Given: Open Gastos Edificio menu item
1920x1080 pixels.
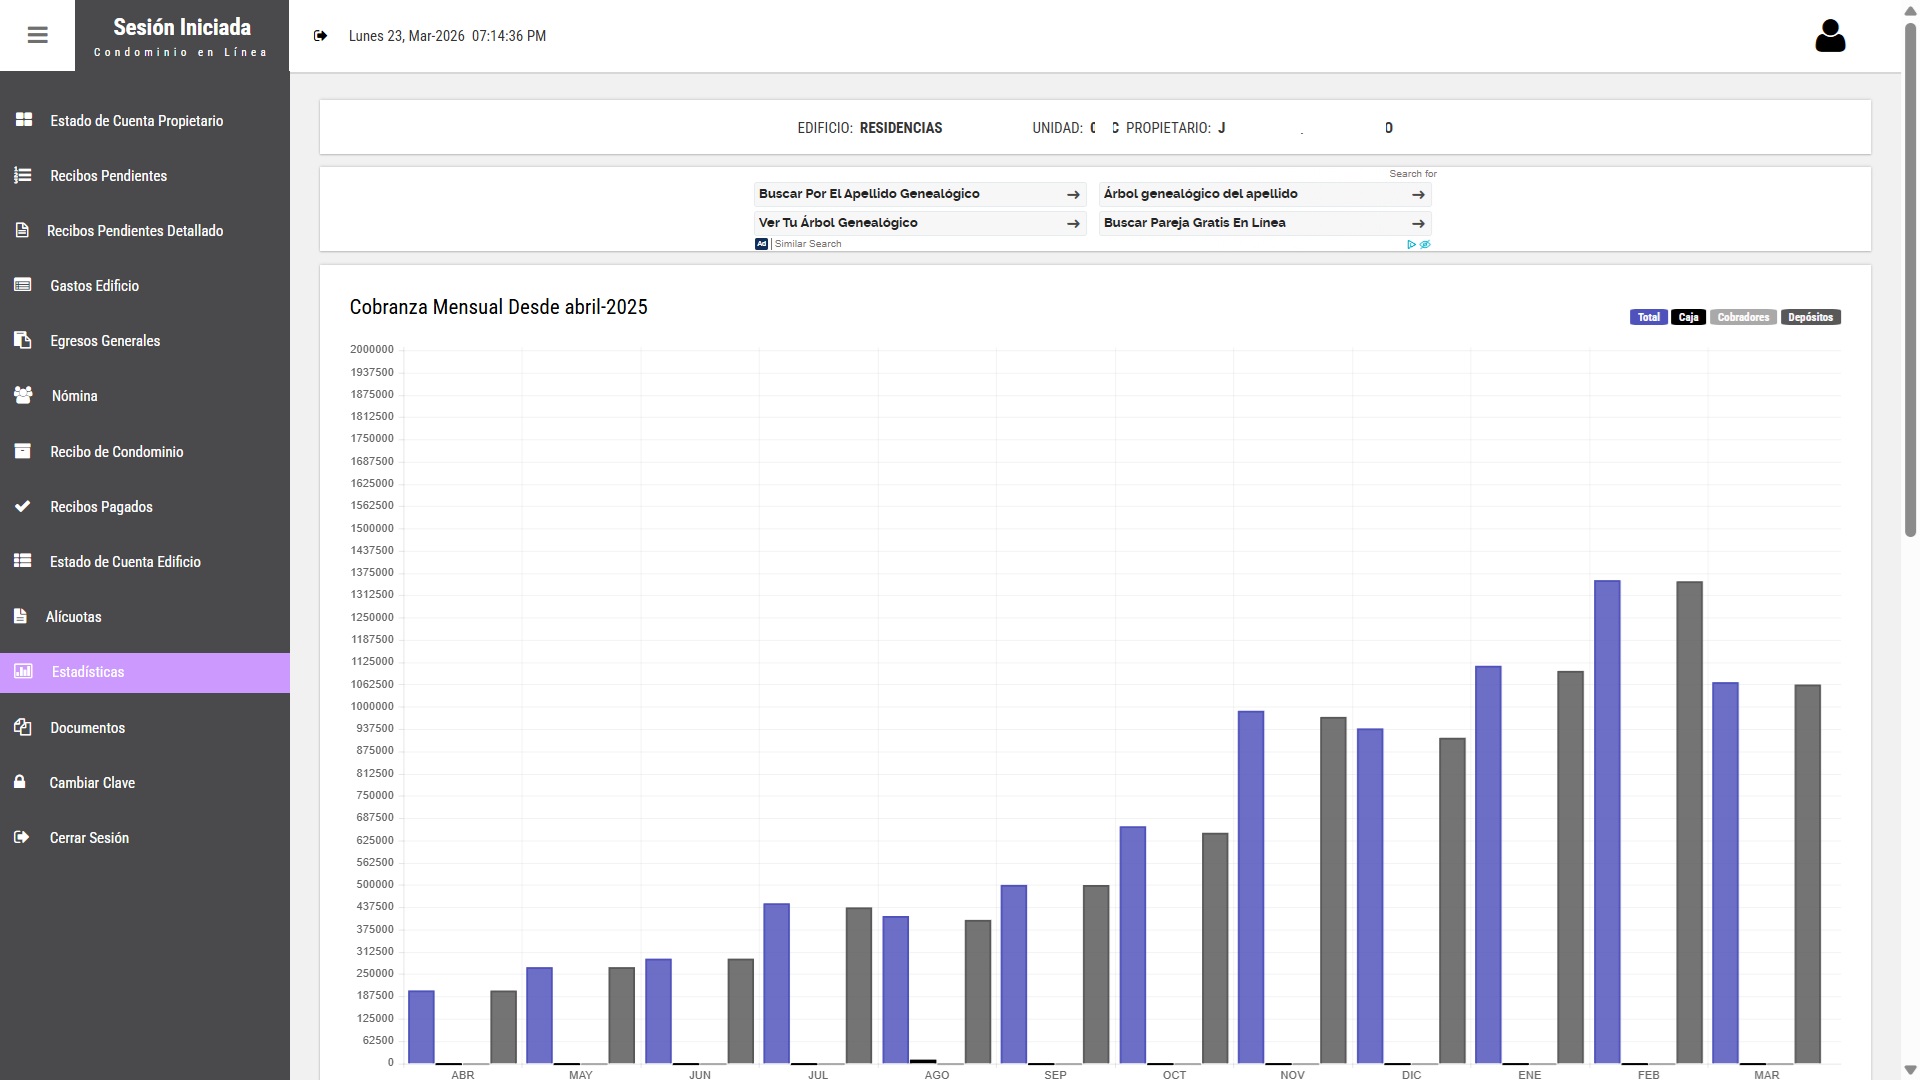Looking at the screenshot, I should (x=94, y=286).
